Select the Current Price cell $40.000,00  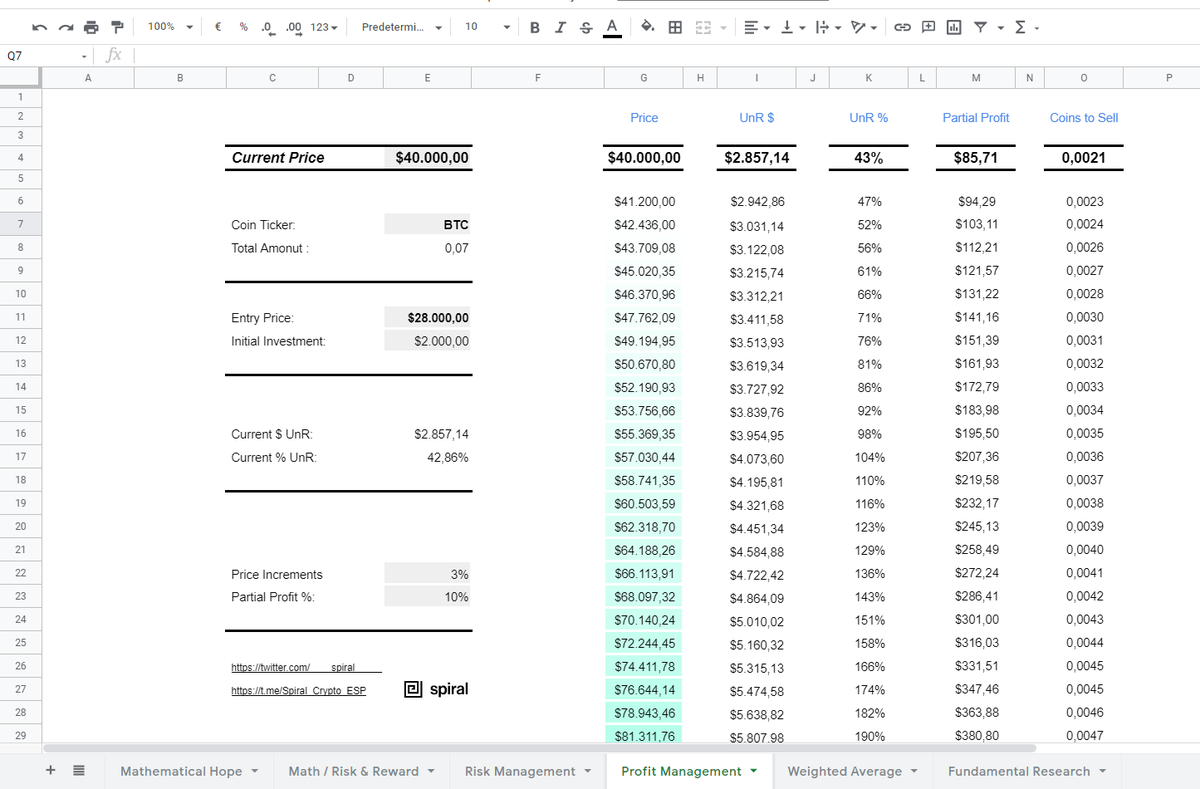pos(427,157)
